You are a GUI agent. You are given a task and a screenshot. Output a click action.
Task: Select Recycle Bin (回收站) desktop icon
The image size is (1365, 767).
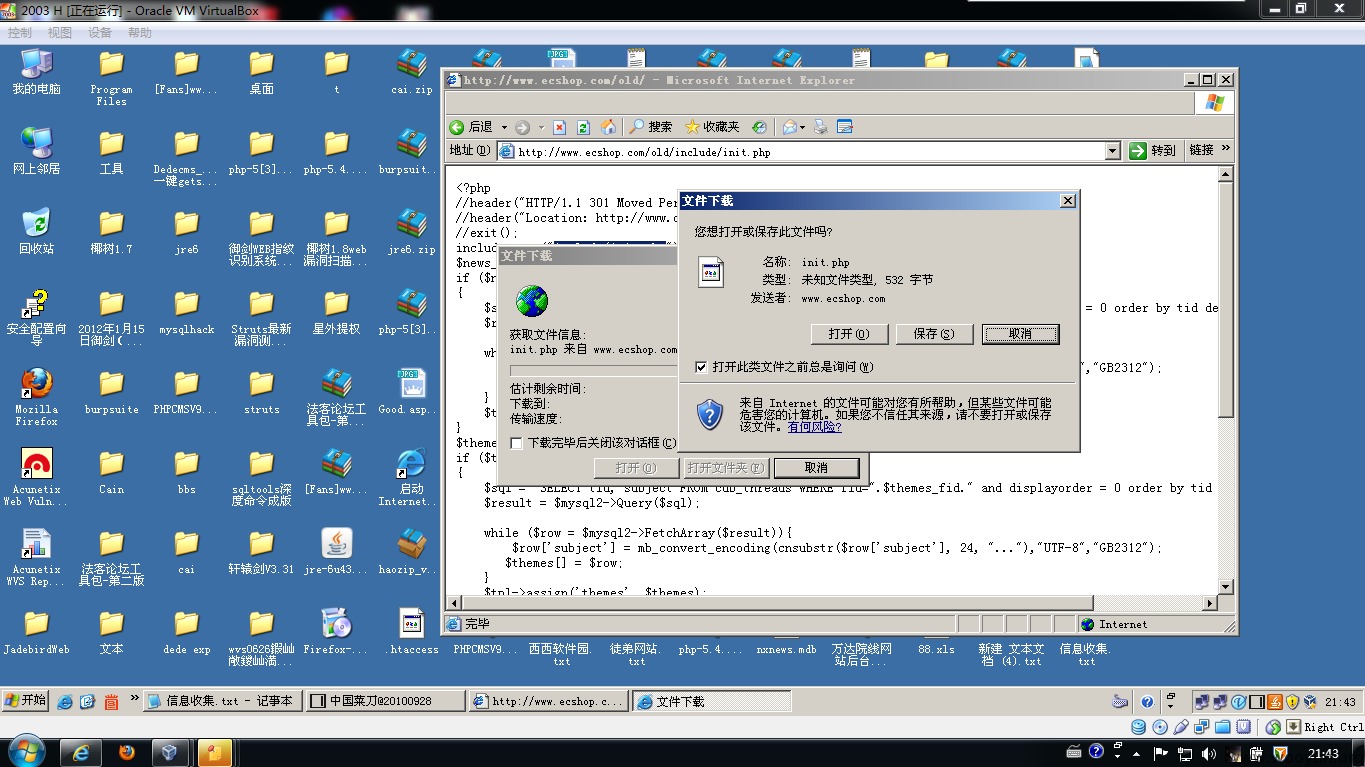tap(37, 233)
